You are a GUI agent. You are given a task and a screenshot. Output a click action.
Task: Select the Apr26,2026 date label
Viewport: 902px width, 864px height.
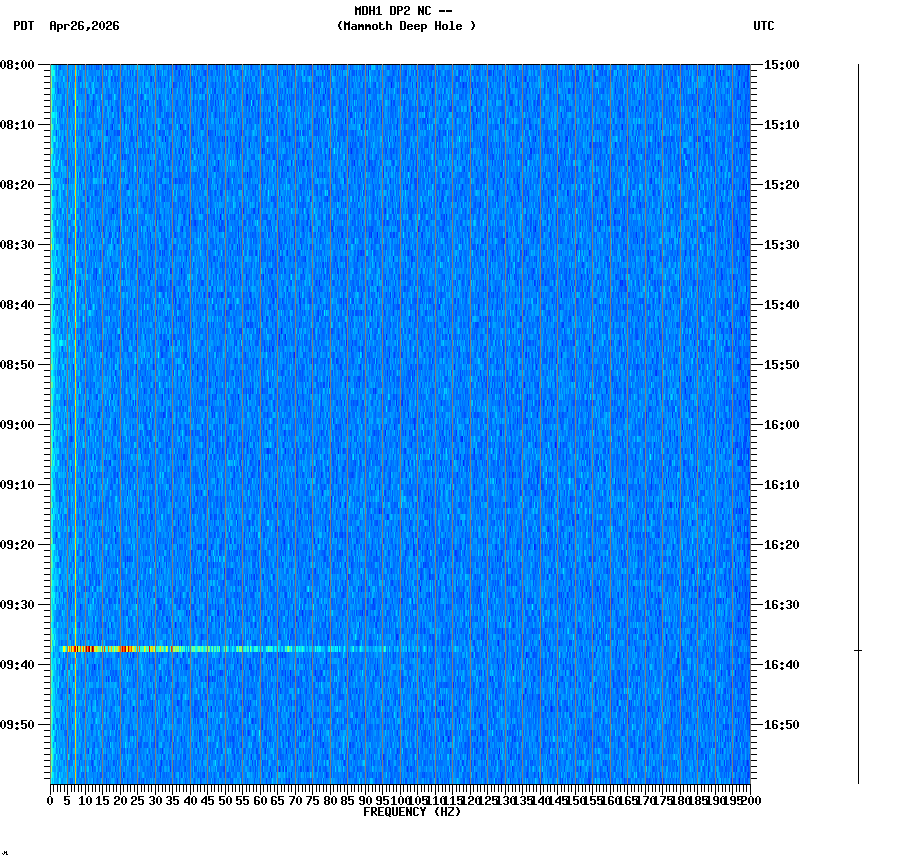[84, 28]
